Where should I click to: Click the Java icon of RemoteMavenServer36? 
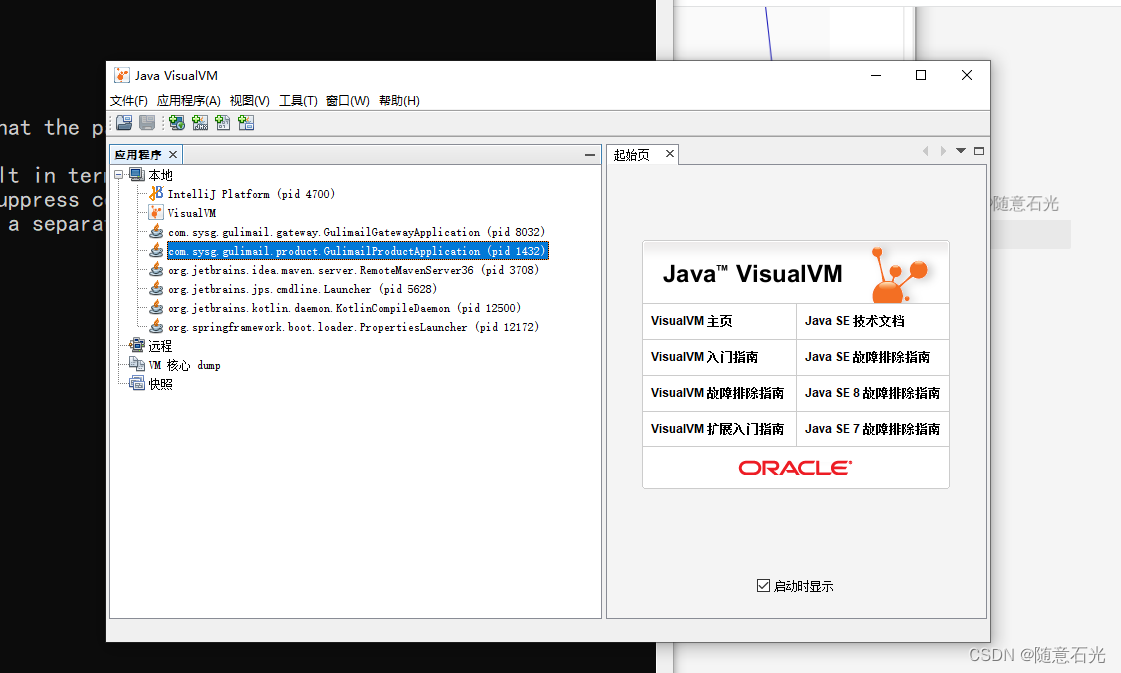(x=156, y=270)
